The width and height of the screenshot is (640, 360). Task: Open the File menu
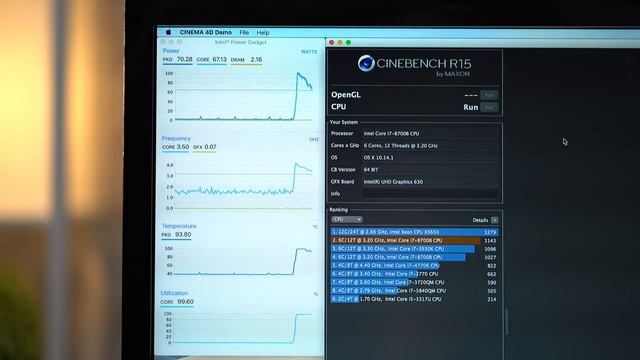pos(244,32)
